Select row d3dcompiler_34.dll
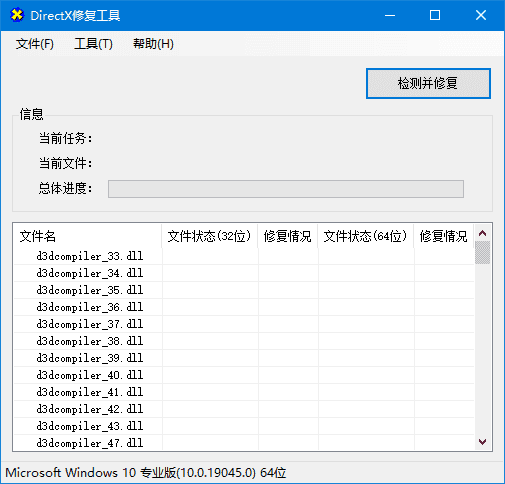The height and width of the screenshot is (484, 505). point(244,273)
